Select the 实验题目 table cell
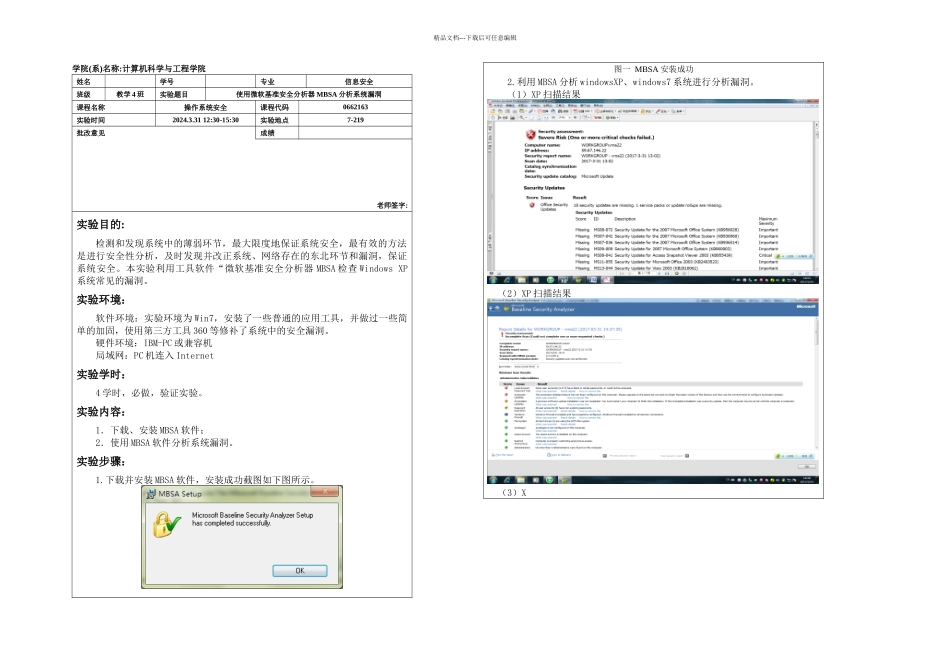 click(x=180, y=95)
